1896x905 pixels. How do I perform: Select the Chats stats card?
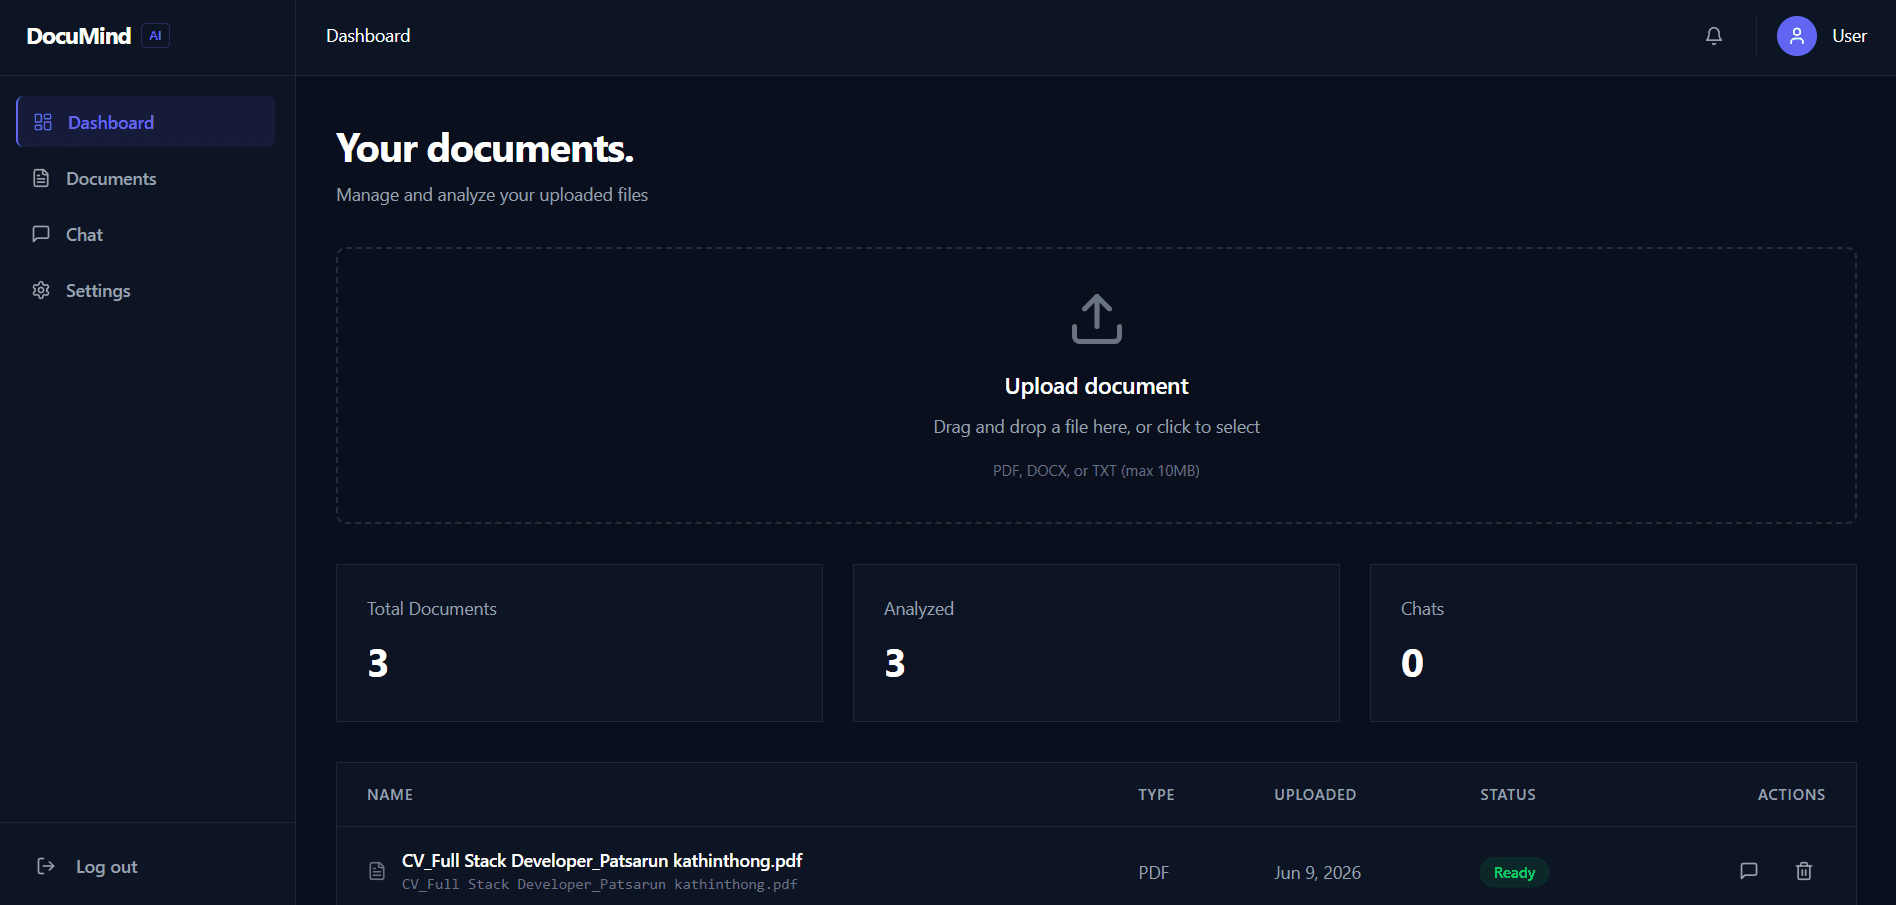[x=1613, y=643]
